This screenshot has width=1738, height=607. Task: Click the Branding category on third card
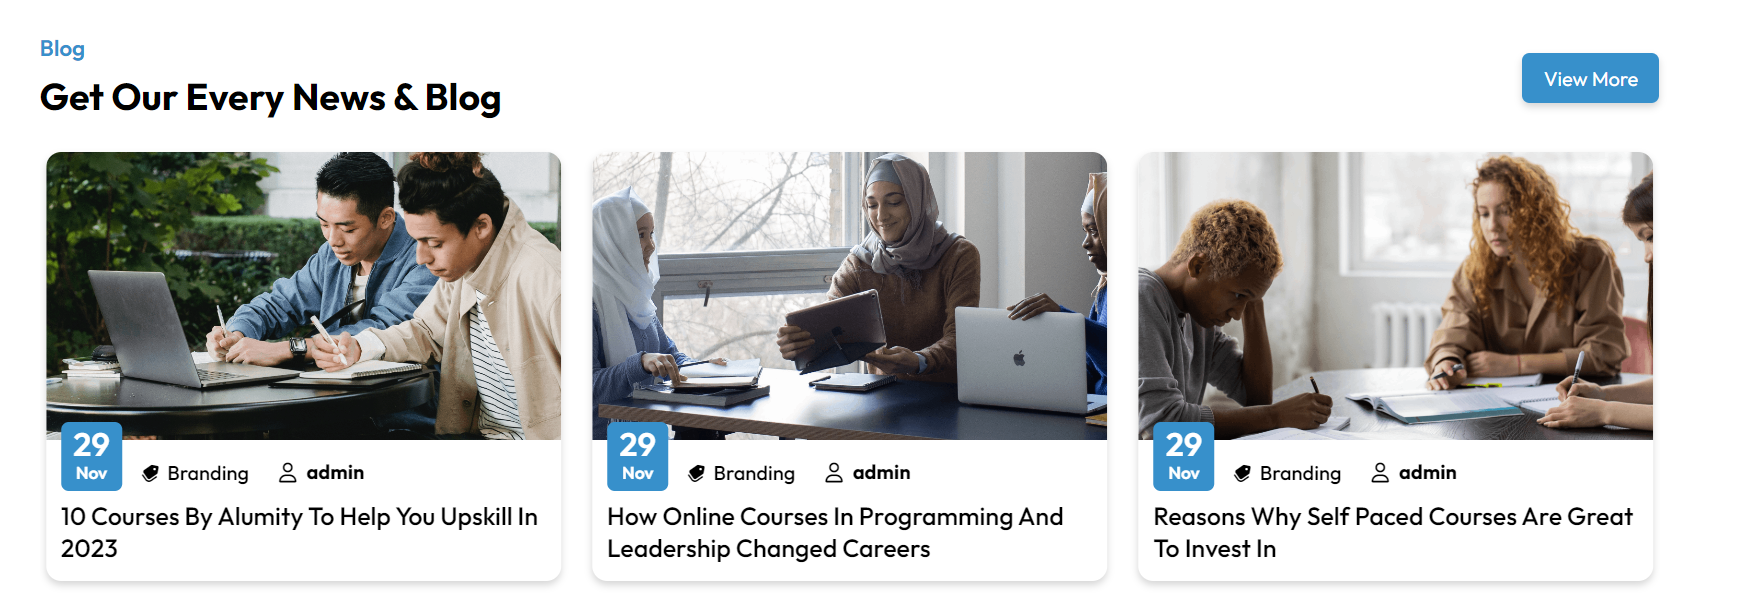[1300, 473]
